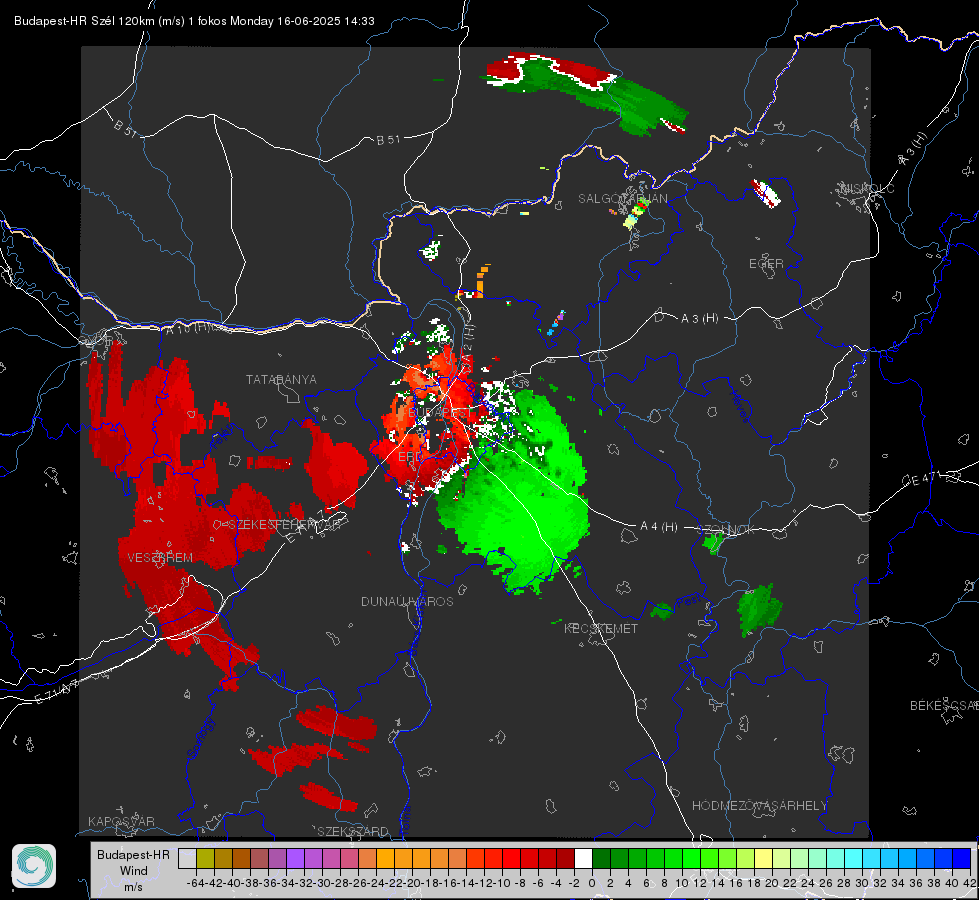Click the 'Heves' county label

[740, 407]
